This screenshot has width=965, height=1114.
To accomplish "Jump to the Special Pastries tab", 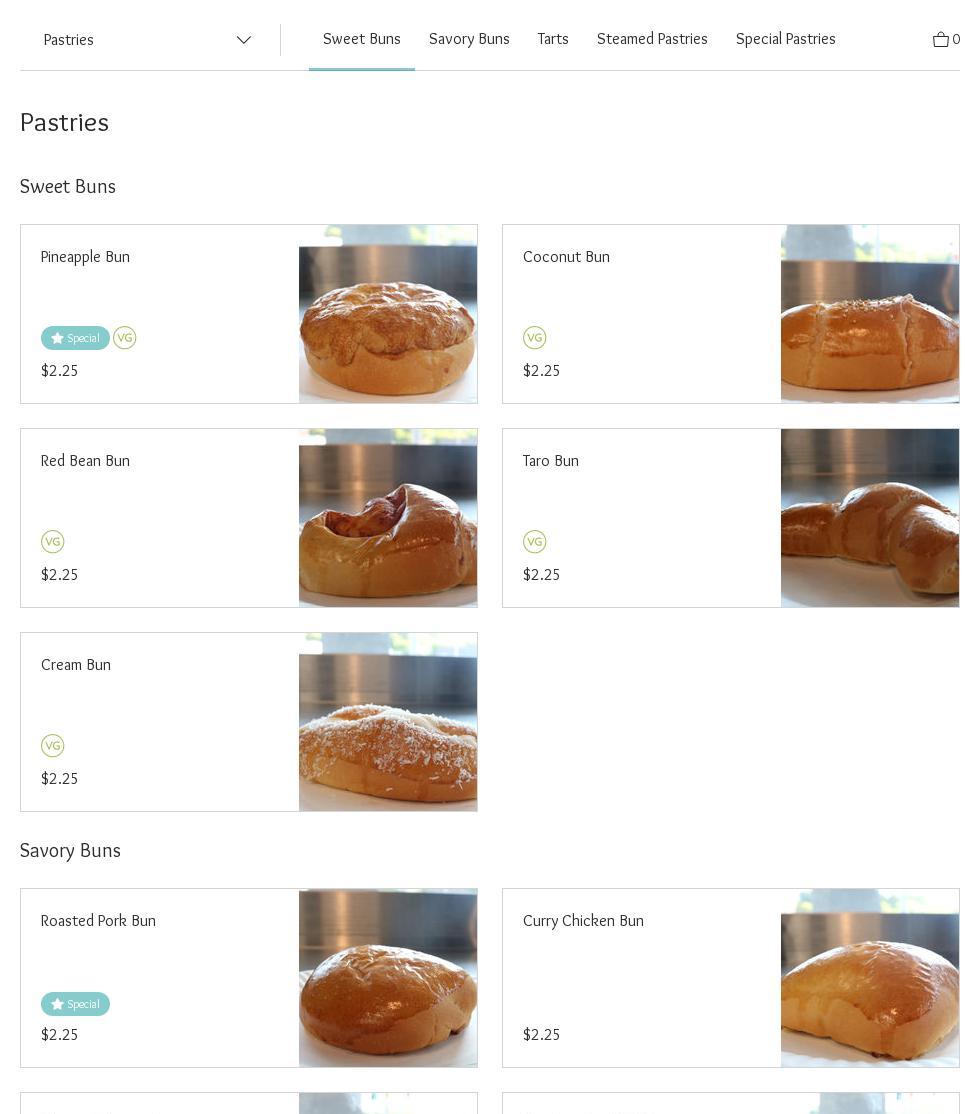I will 786,39.
